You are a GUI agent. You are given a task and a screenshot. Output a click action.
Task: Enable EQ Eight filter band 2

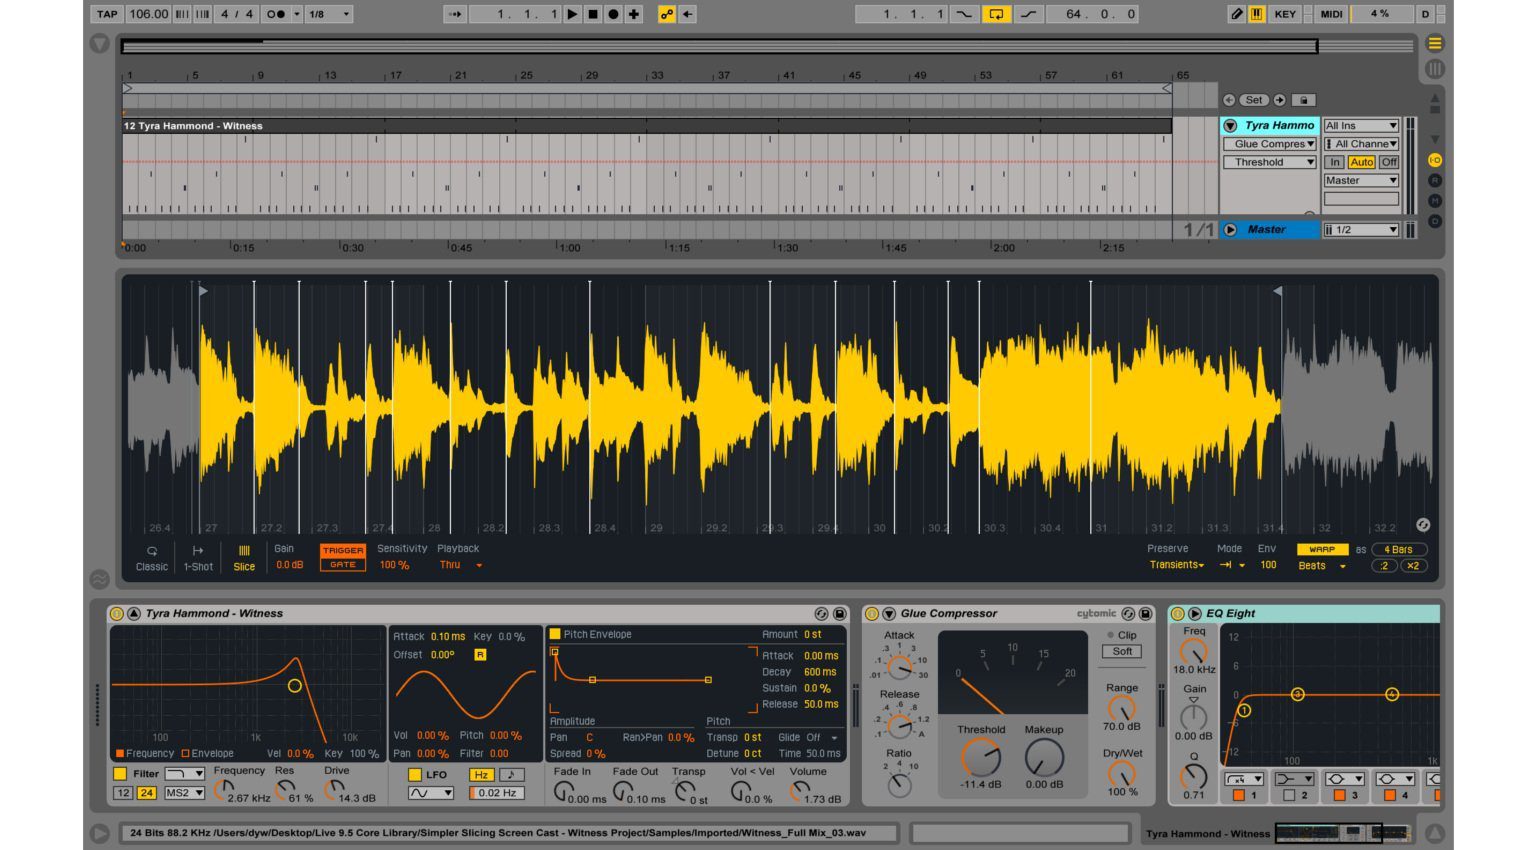pyautogui.click(x=1289, y=796)
